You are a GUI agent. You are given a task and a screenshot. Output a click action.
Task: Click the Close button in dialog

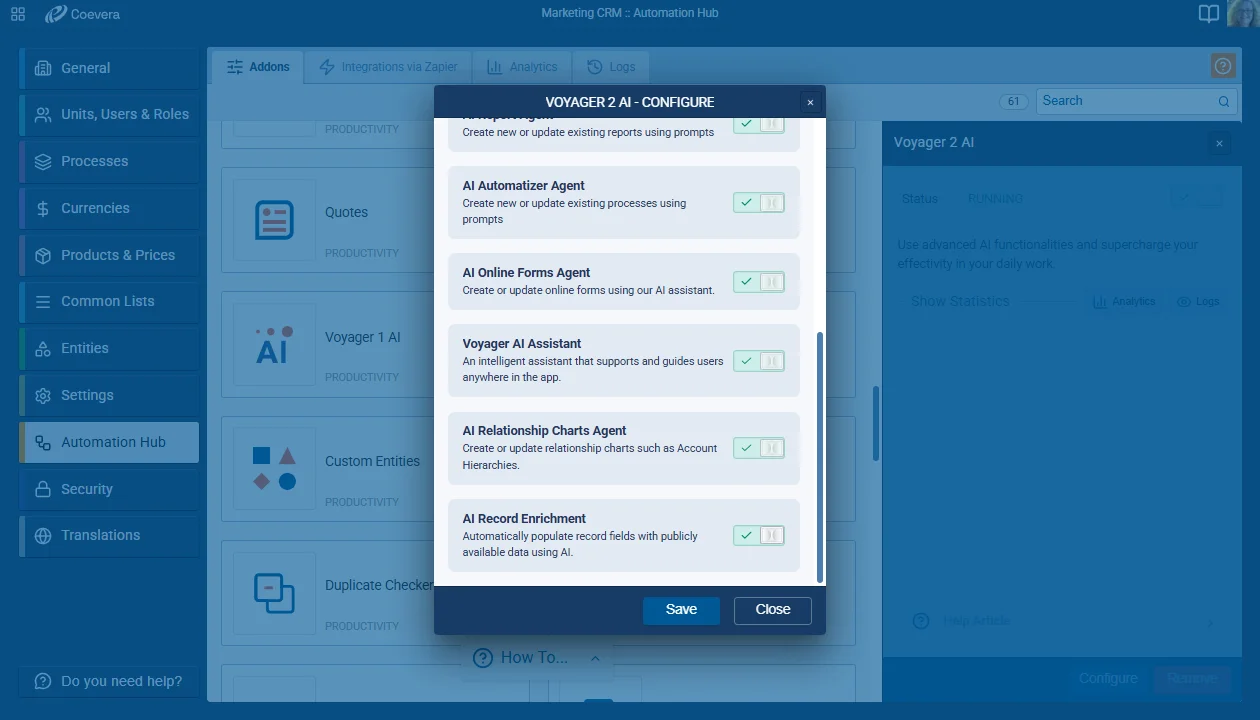point(773,610)
